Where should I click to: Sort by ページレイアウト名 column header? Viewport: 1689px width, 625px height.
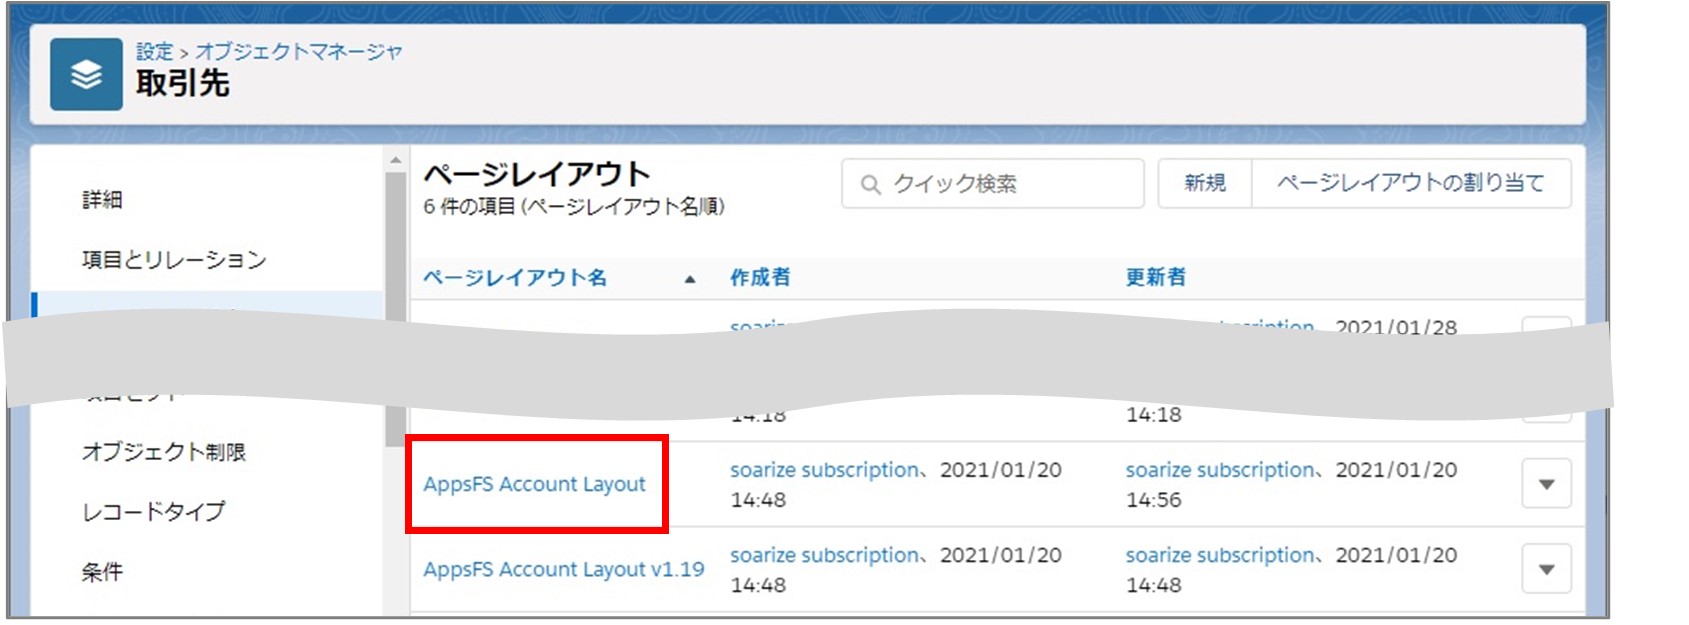[515, 277]
